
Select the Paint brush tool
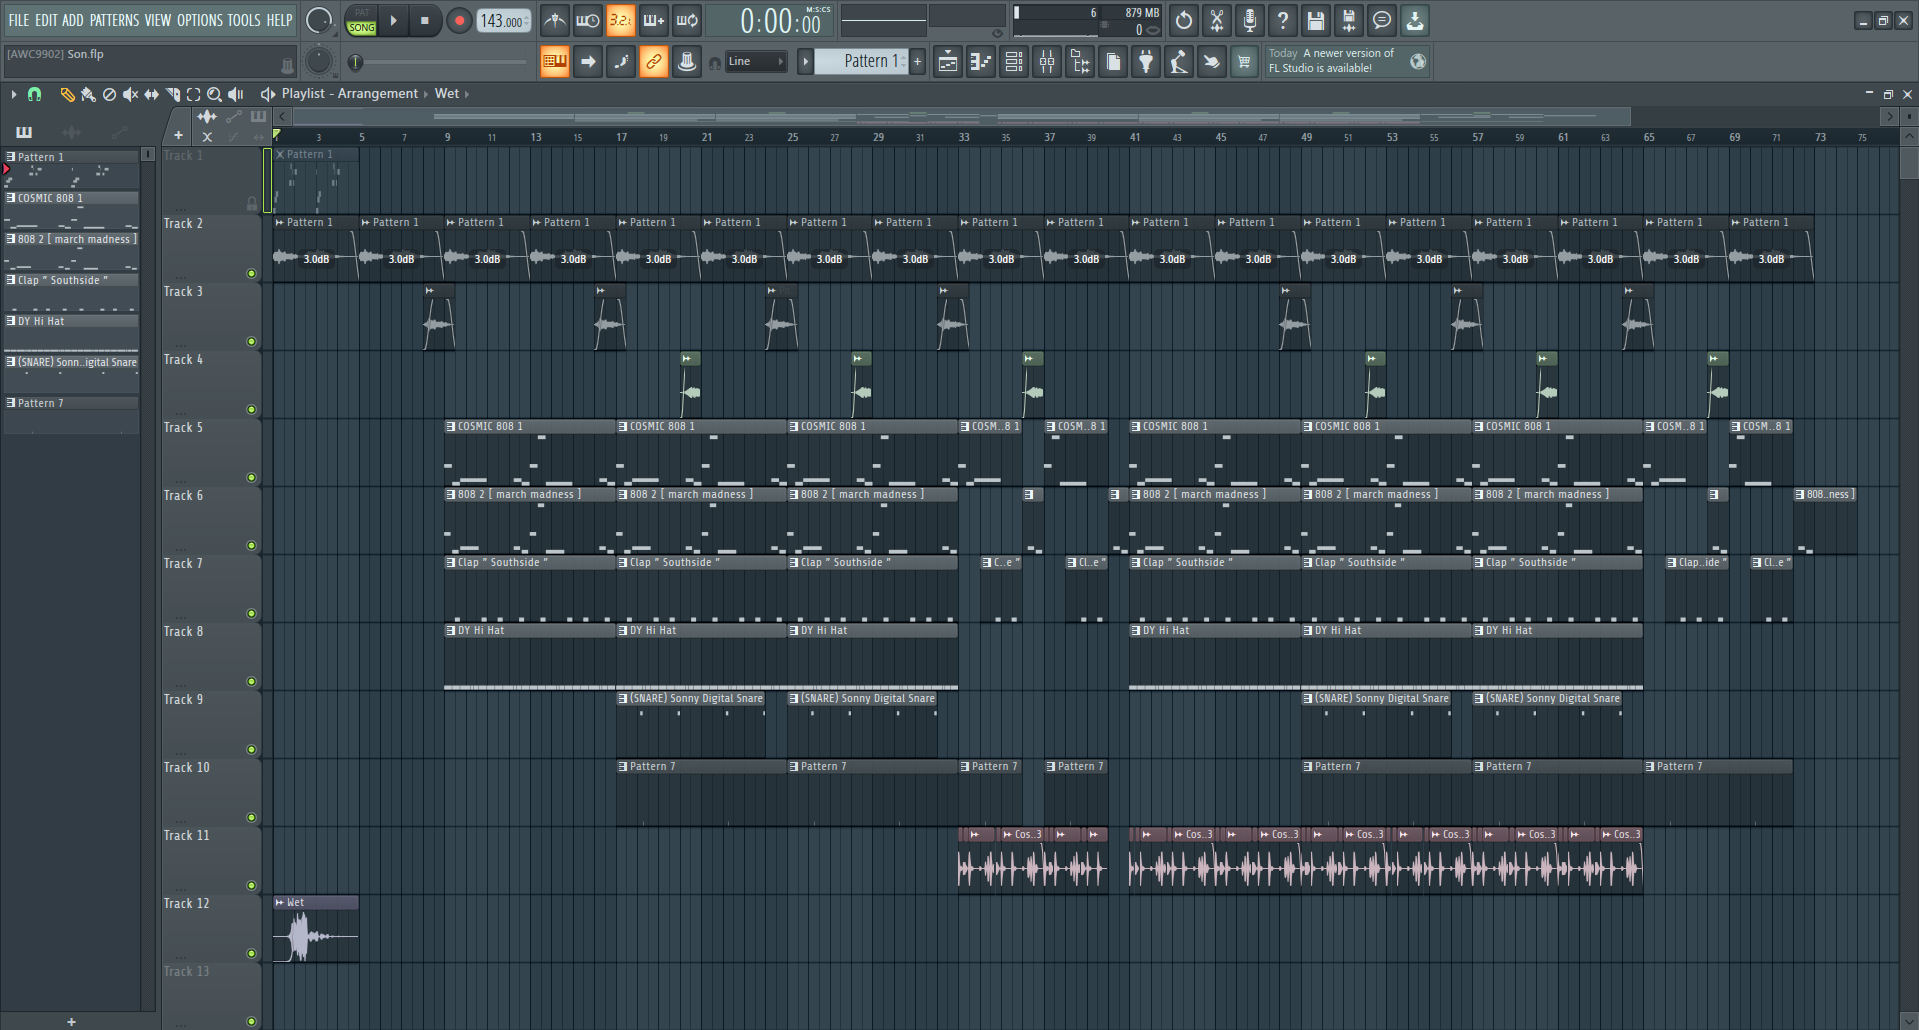pos(88,94)
